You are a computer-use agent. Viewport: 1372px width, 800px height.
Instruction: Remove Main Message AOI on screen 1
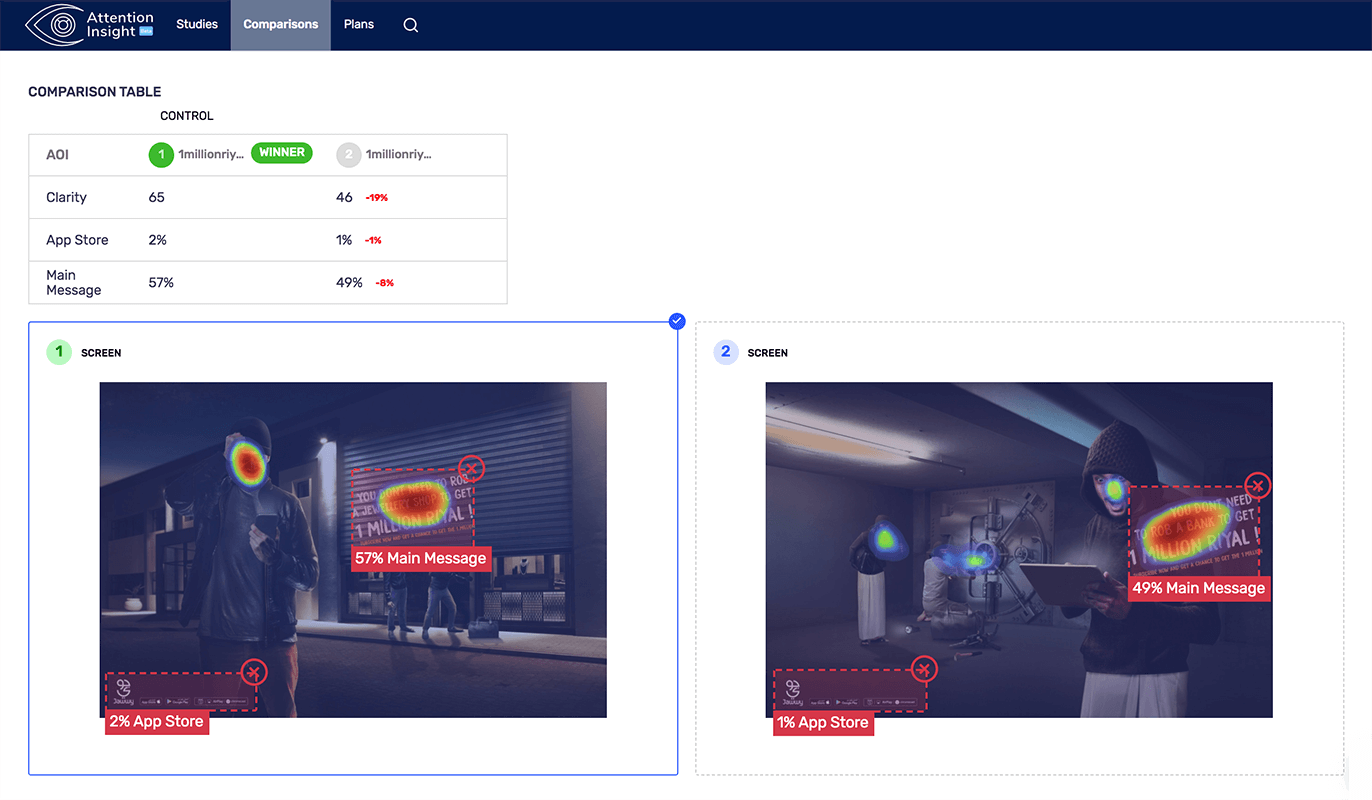click(472, 468)
